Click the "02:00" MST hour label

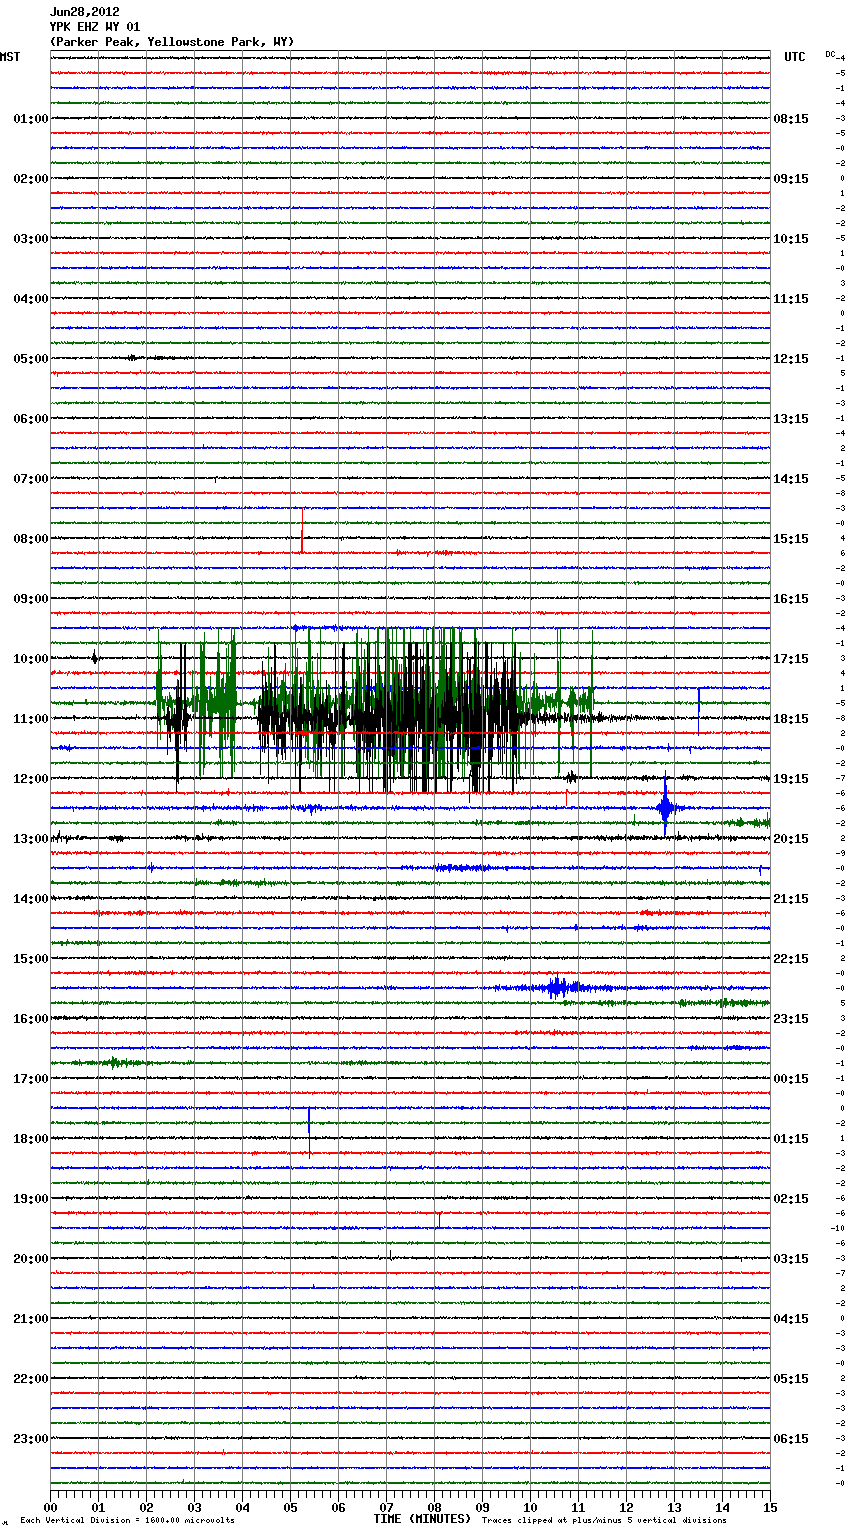click(x=31, y=179)
